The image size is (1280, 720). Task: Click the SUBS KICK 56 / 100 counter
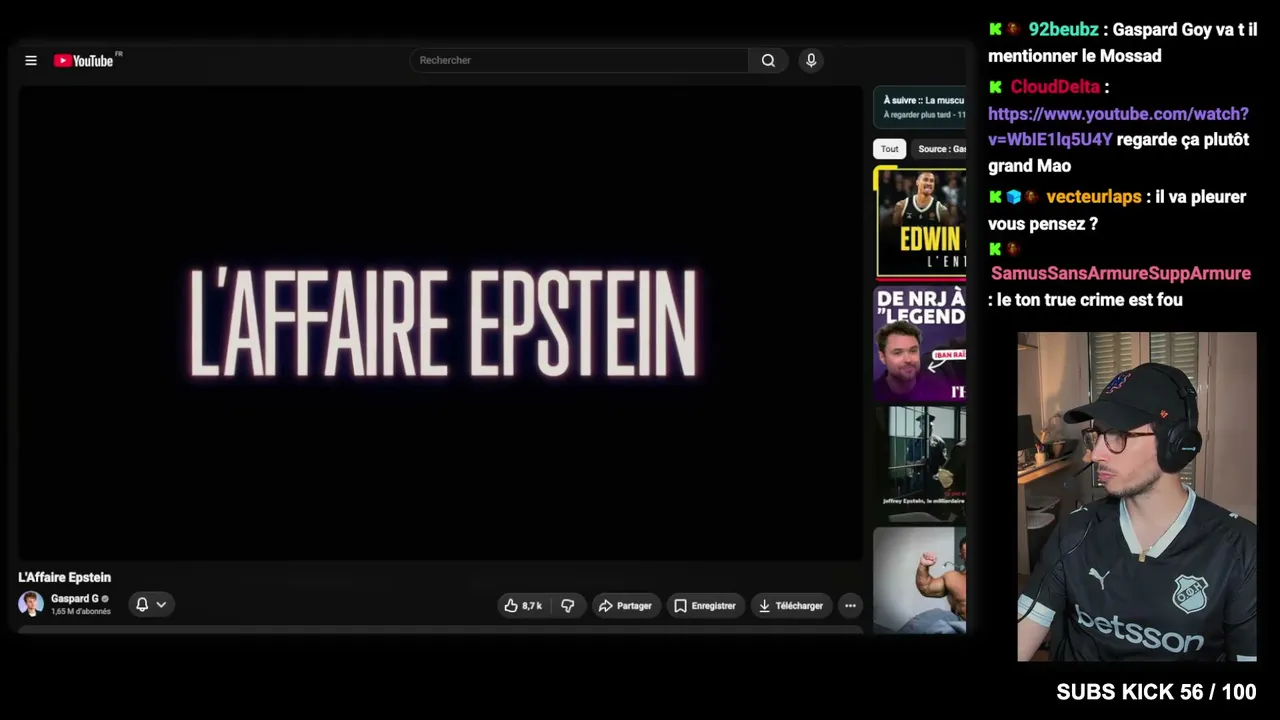point(1156,692)
